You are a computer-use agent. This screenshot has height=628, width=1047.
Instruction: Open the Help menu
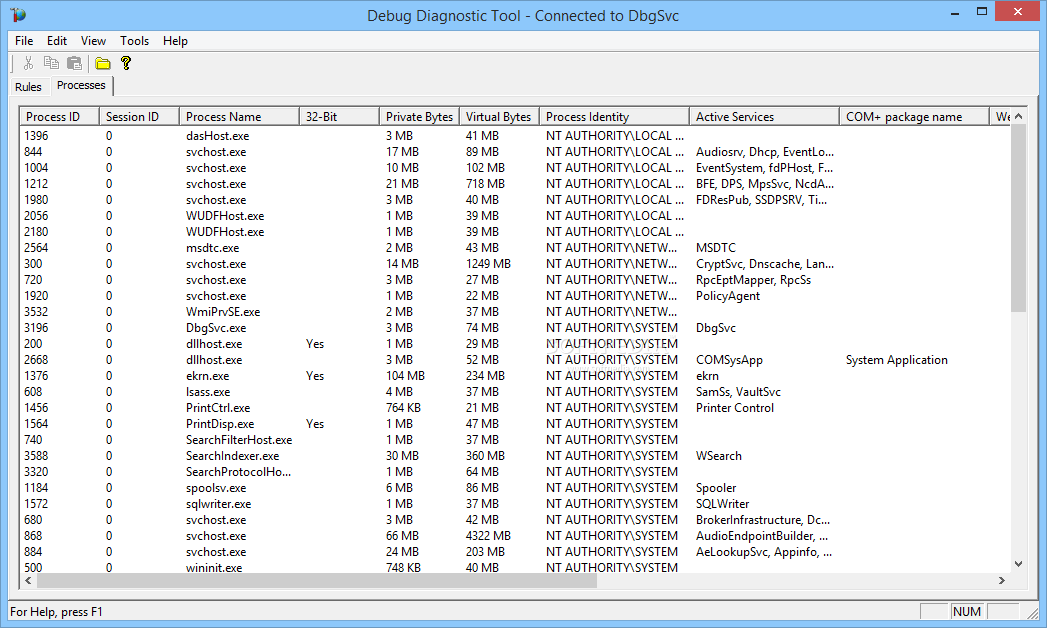point(175,41)
